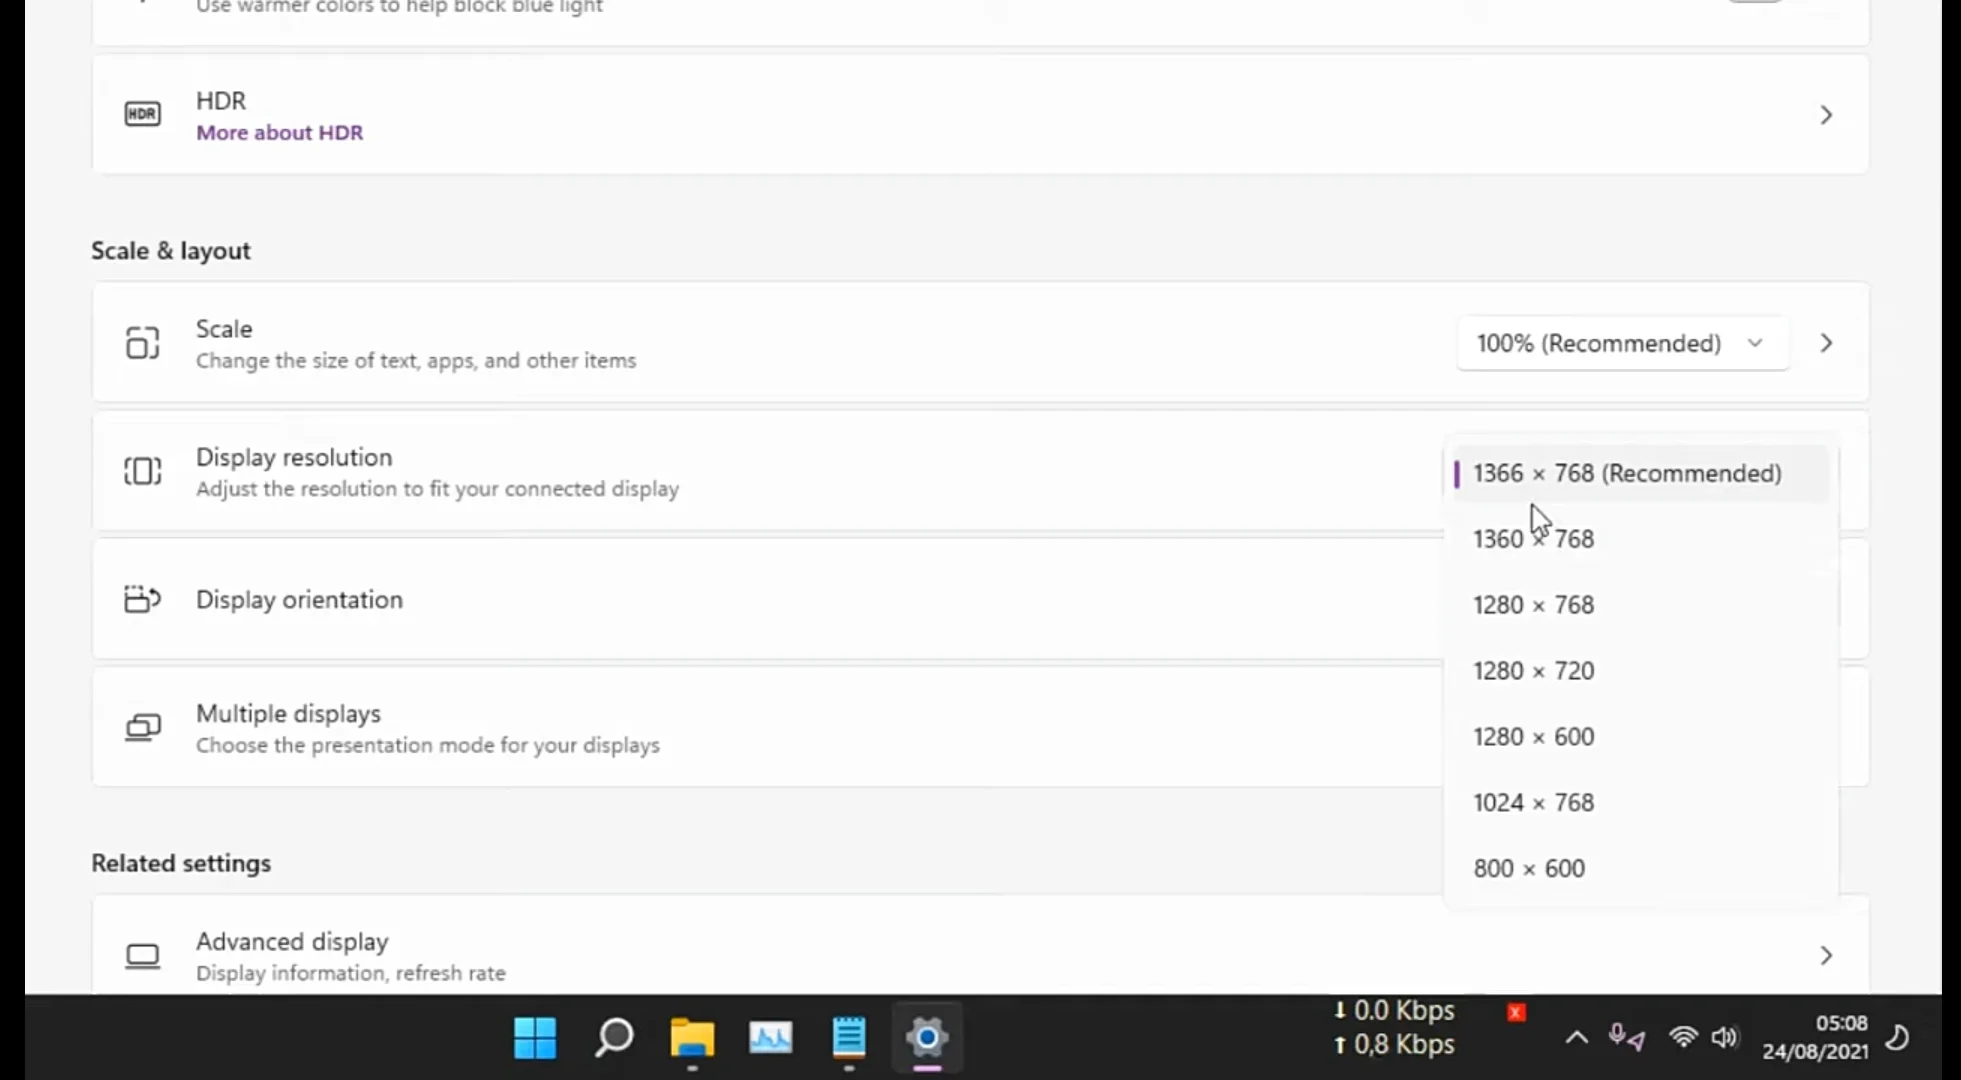1961x1080 pixels.
Task: Click the Scale setting icon
Action: pyautogui.click(x=142, y=343)
